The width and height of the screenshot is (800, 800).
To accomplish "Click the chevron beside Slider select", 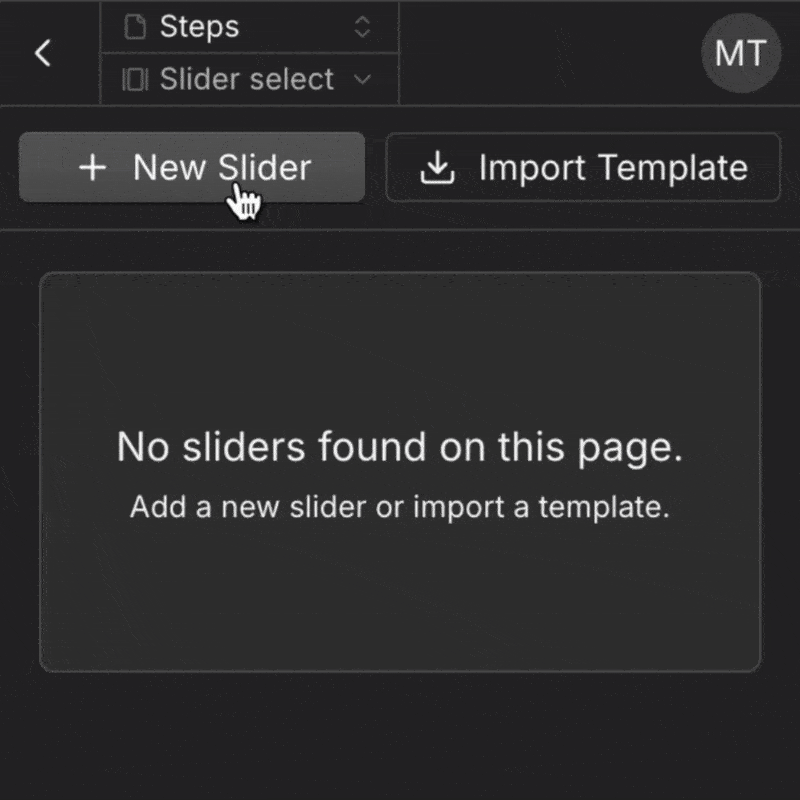I will tap(364, 79).
